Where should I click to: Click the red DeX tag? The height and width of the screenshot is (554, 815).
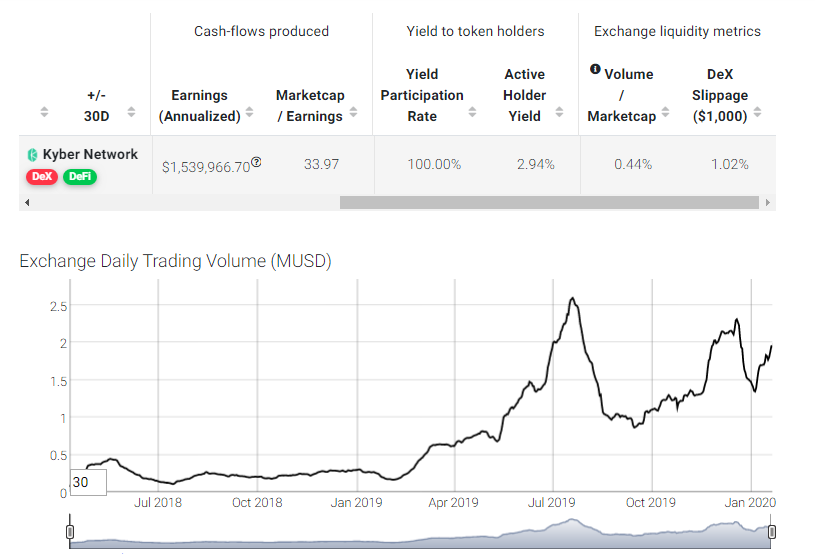point(42,177)
